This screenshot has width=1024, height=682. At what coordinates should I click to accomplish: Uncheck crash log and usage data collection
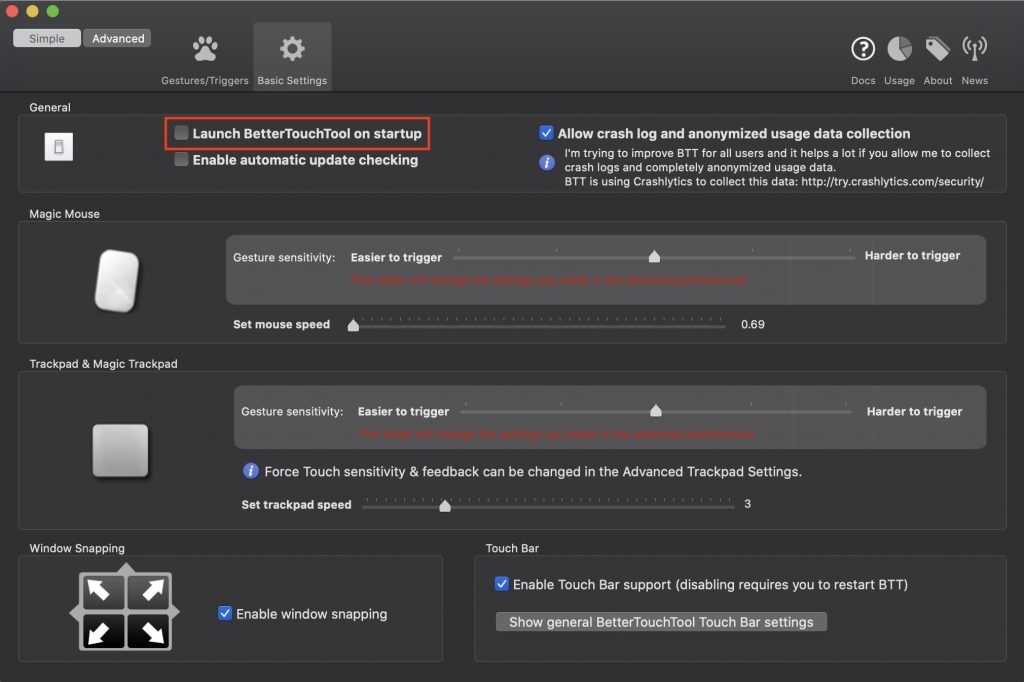tap(547, 133)
